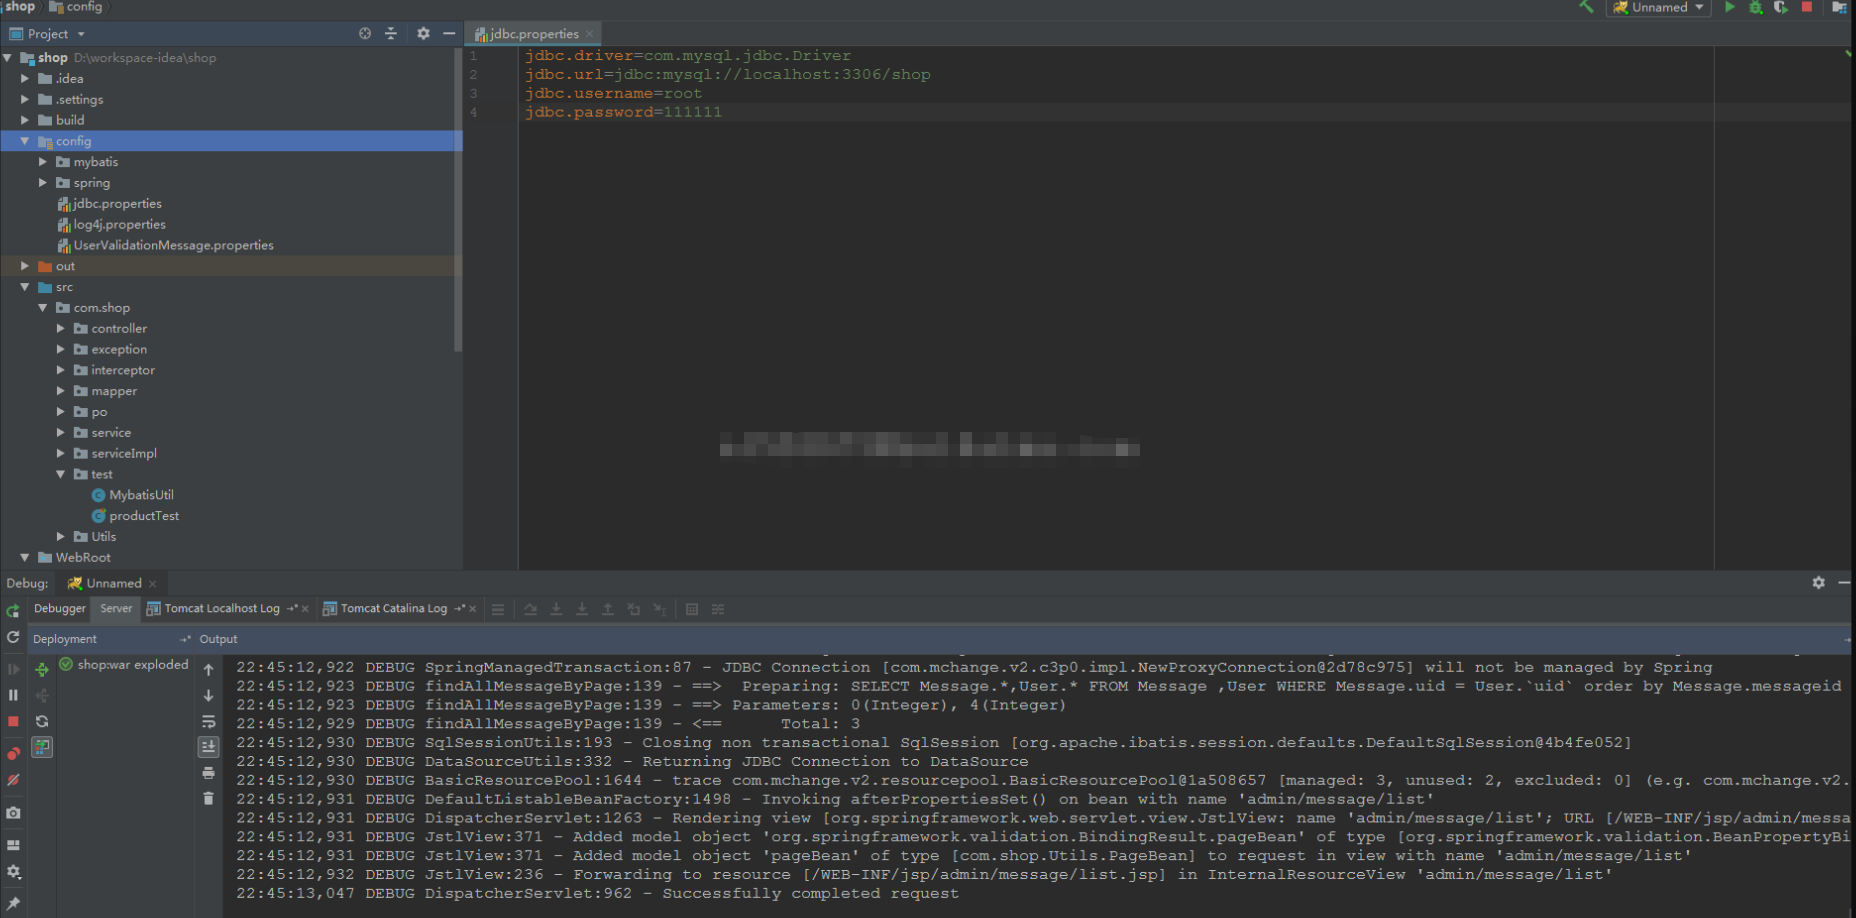Click the deployment refresh icon
The width and height of the screenshot is (1856, 918).
point(42,721)
